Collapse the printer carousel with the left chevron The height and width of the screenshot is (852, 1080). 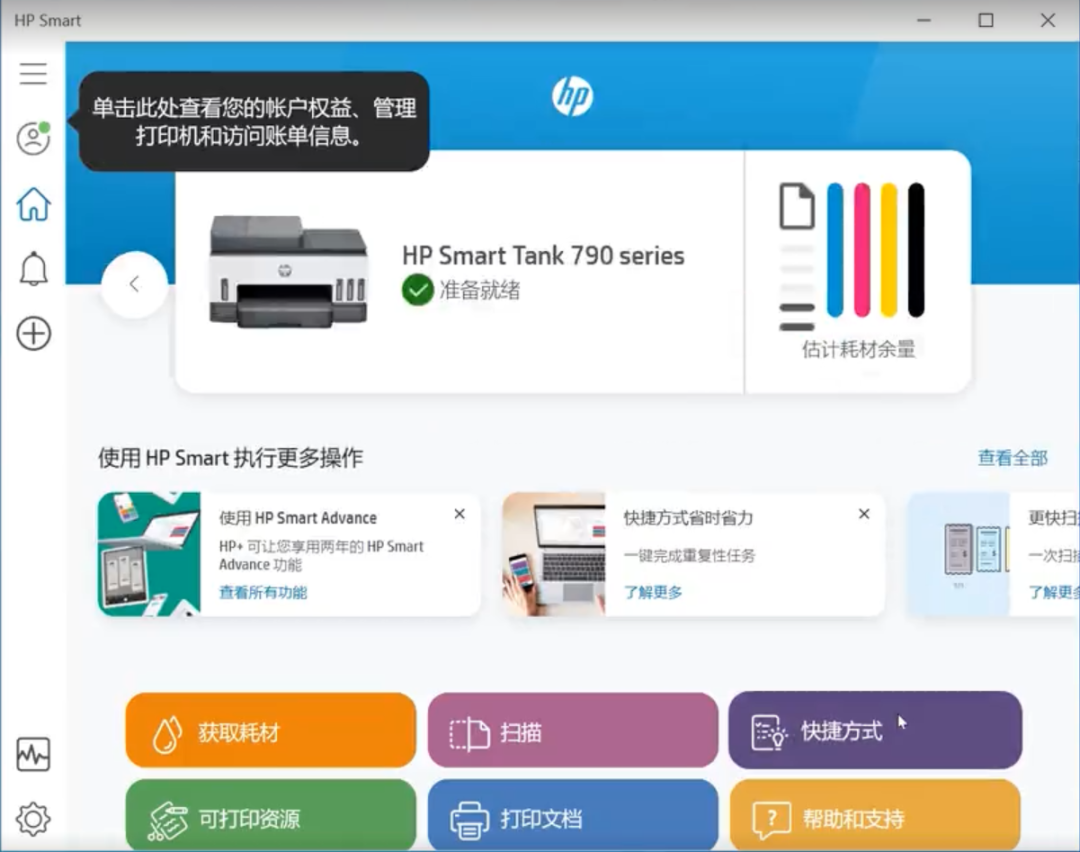coord(134,283)
